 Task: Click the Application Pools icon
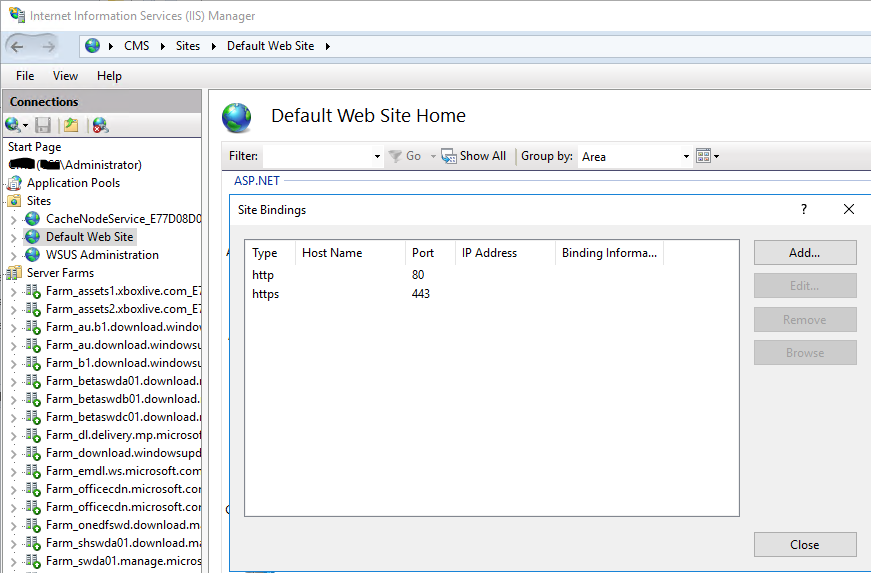(14, 183)
